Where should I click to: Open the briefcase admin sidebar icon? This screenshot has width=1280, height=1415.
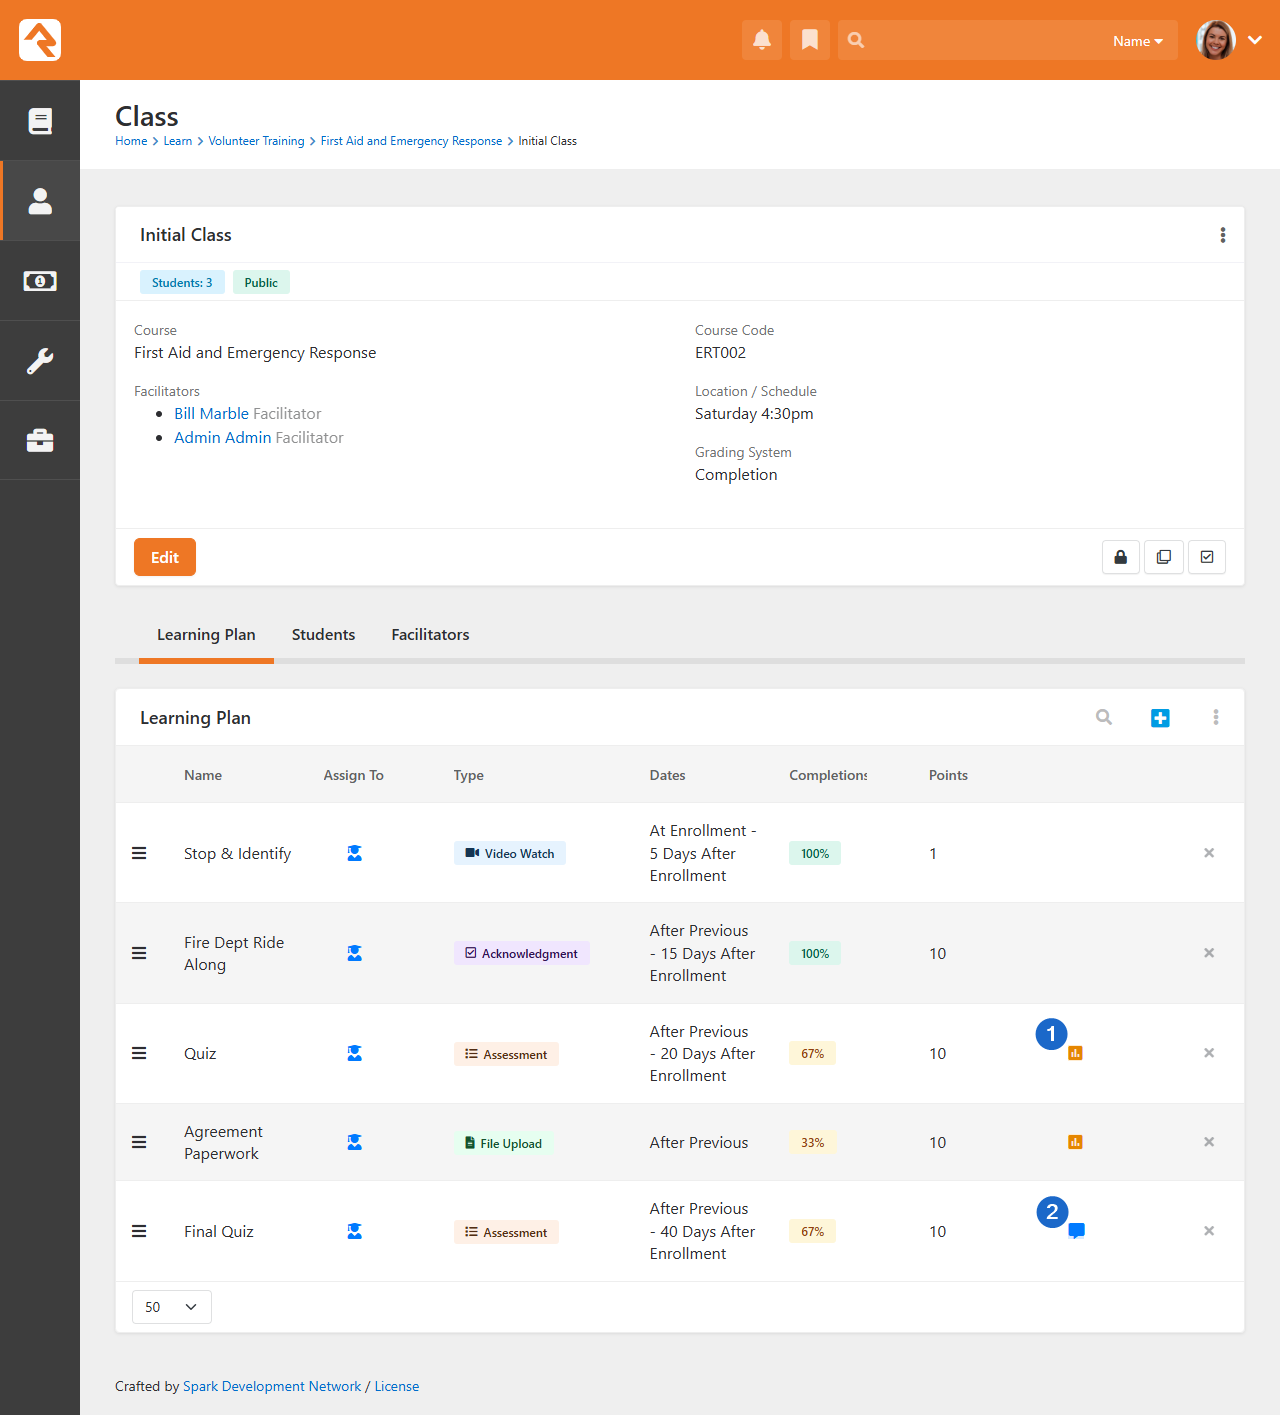pyautogui.click(x=40, y=441)
